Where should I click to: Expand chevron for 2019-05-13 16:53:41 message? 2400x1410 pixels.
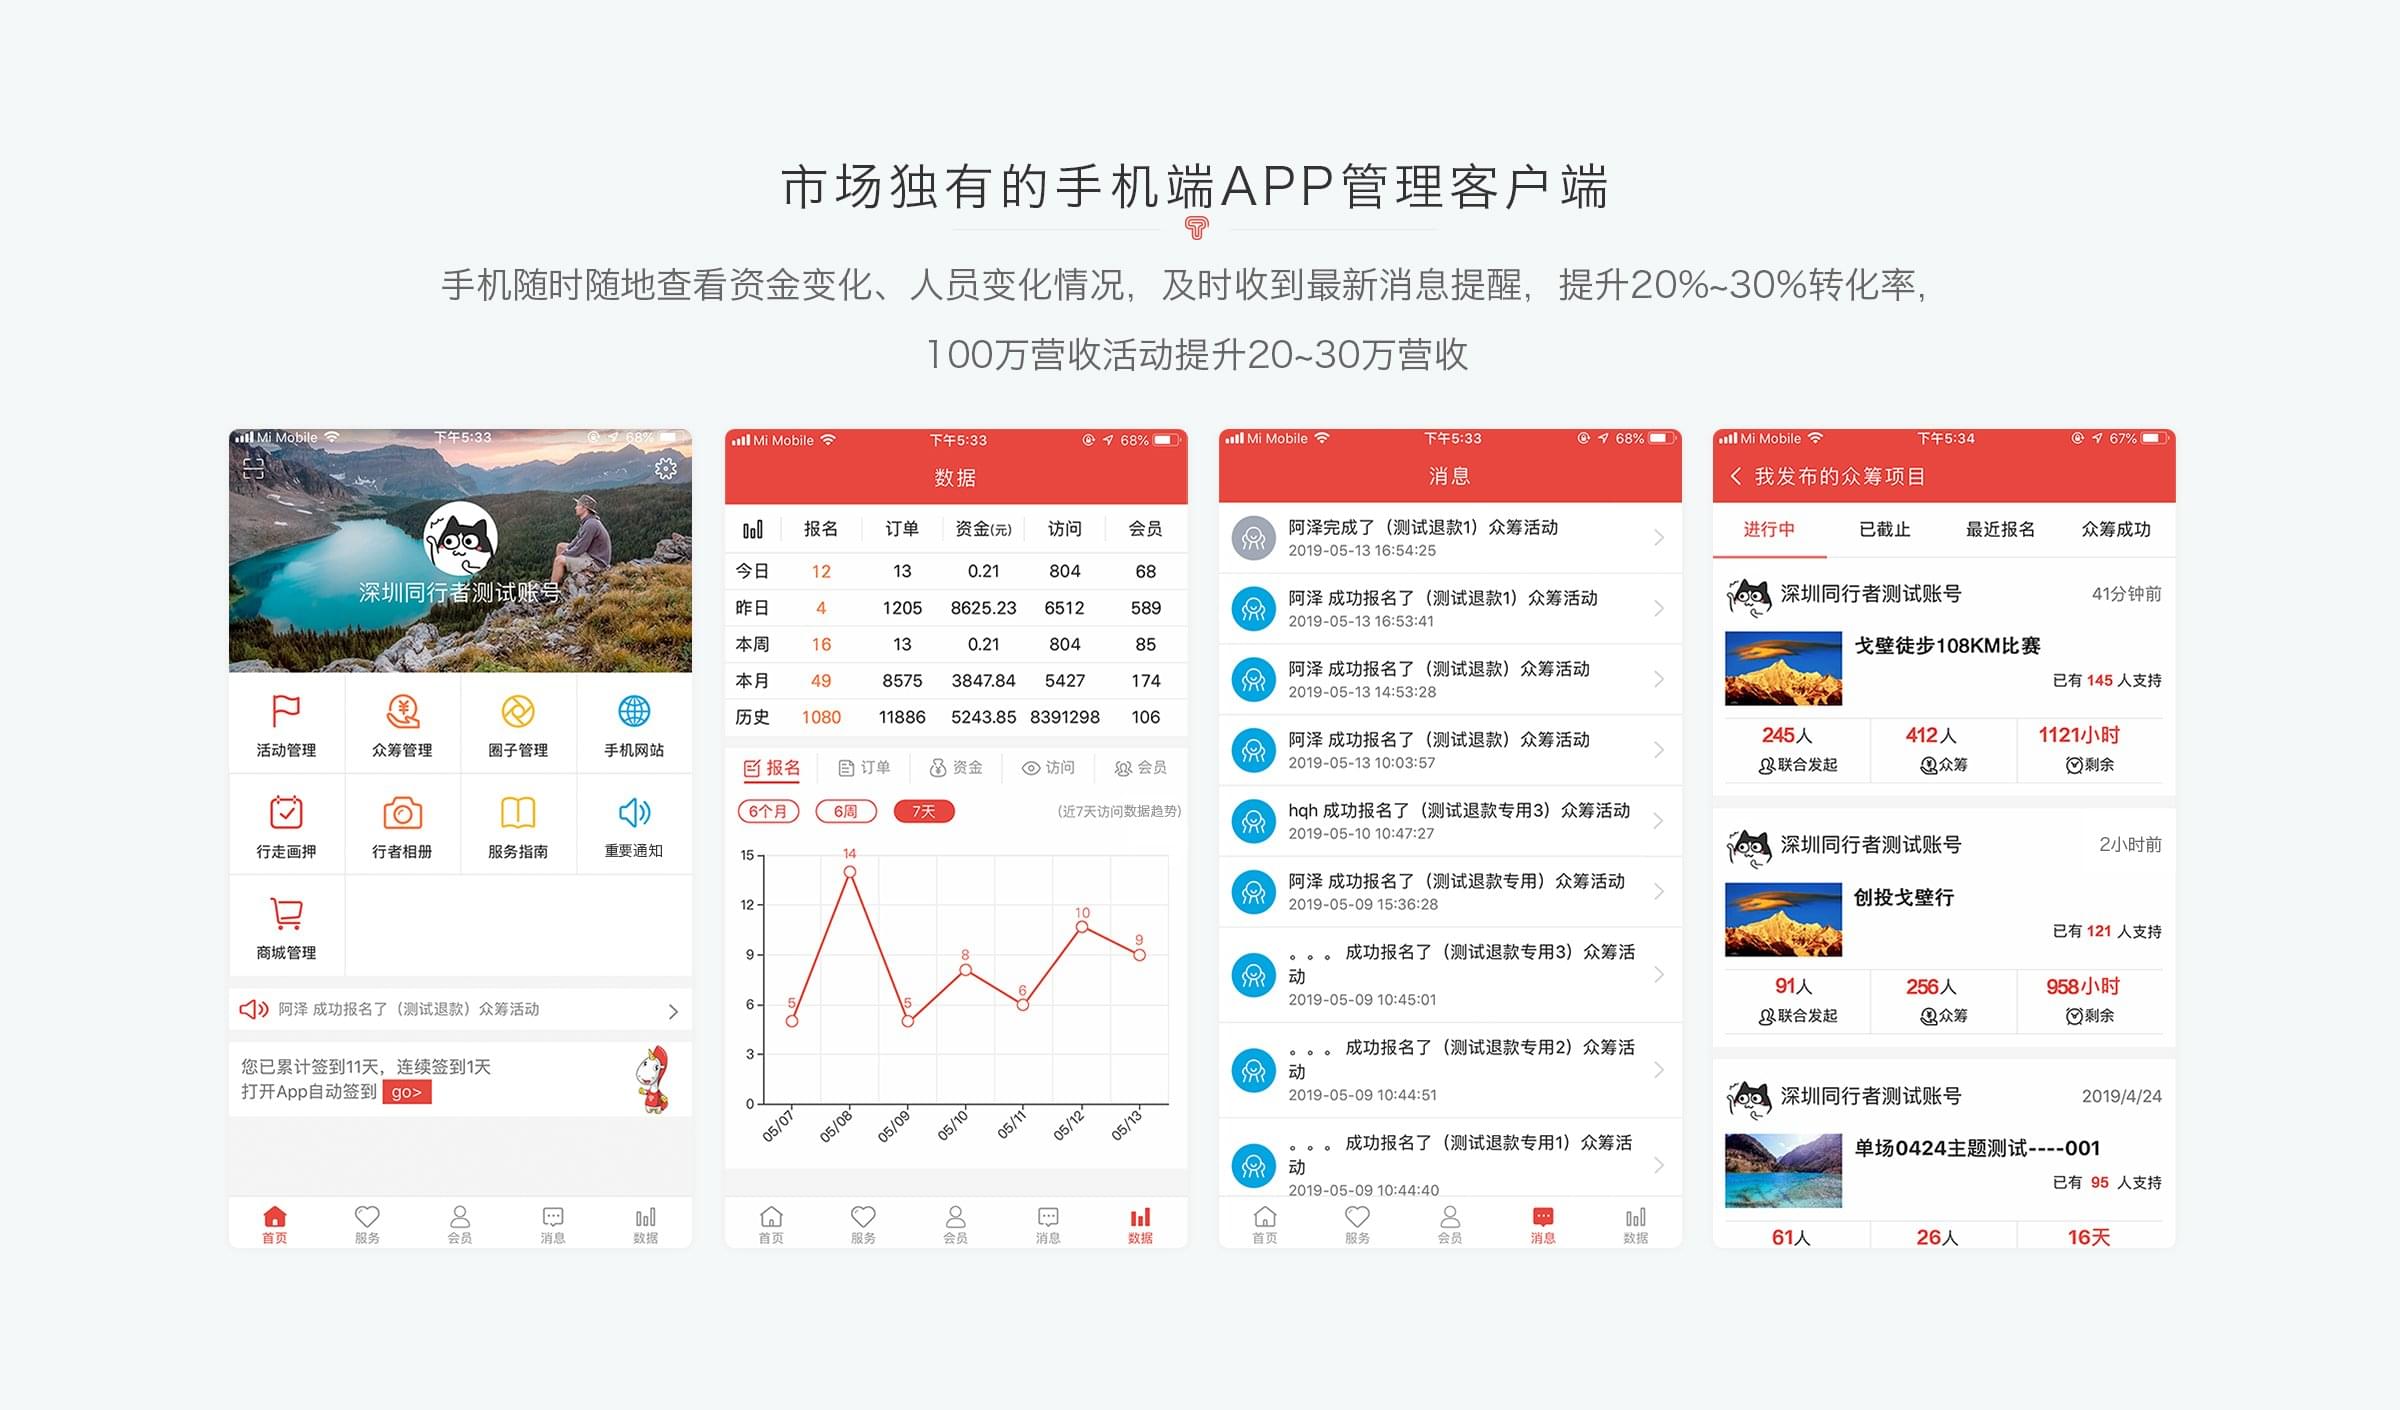tap(1659, 608)
